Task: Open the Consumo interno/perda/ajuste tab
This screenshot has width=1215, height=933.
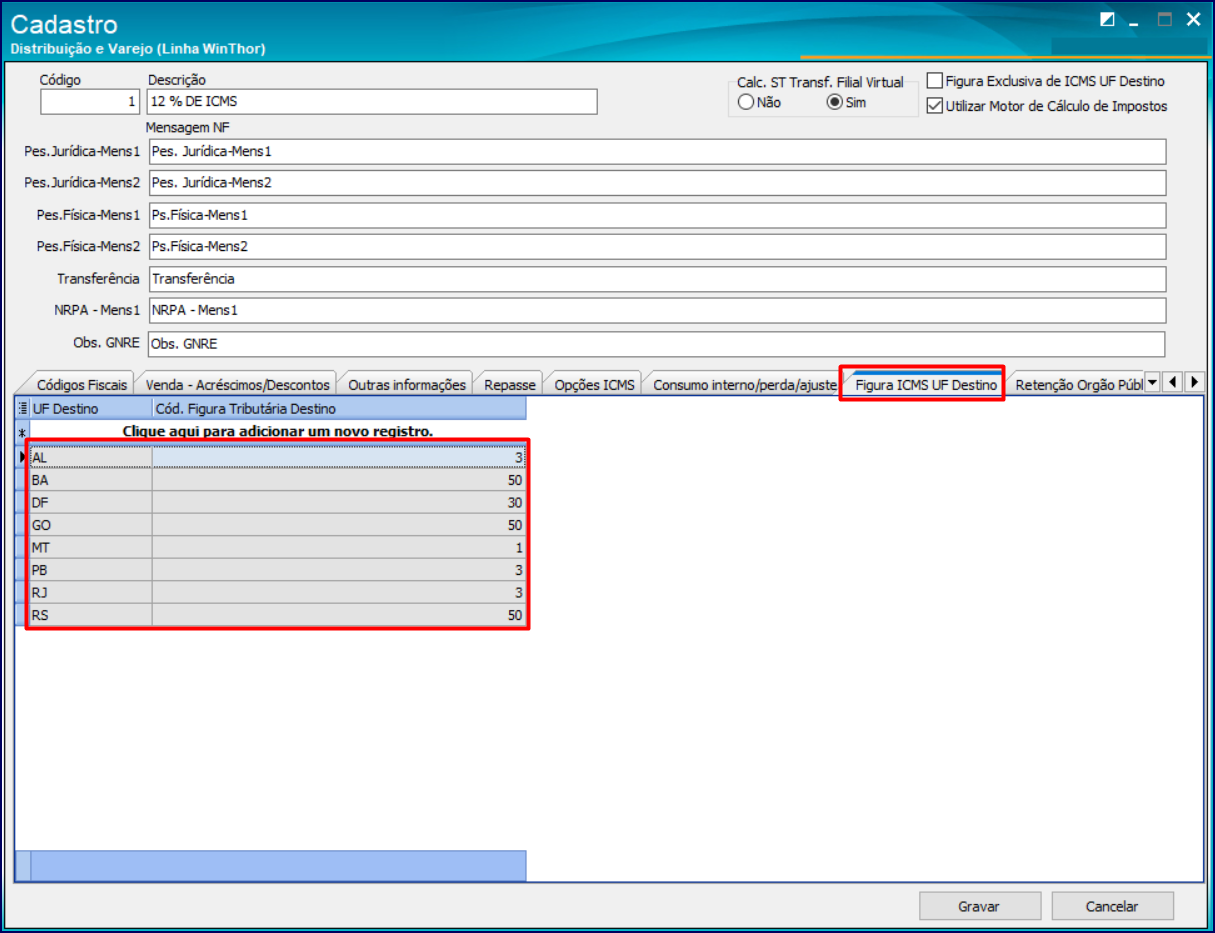Action: 744,384
